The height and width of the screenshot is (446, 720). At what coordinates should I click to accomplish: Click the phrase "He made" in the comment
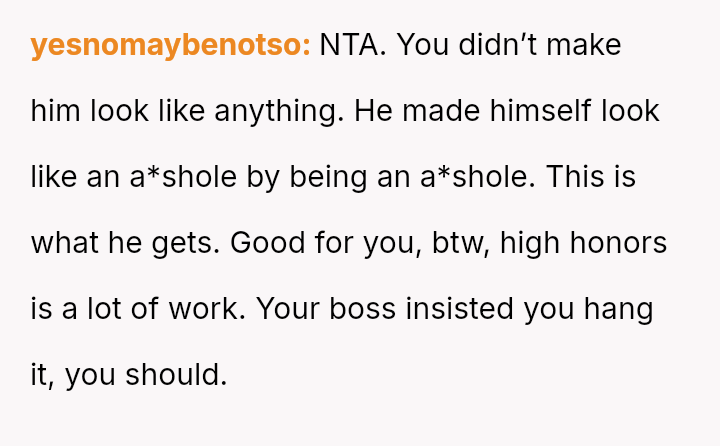point(410,111)
